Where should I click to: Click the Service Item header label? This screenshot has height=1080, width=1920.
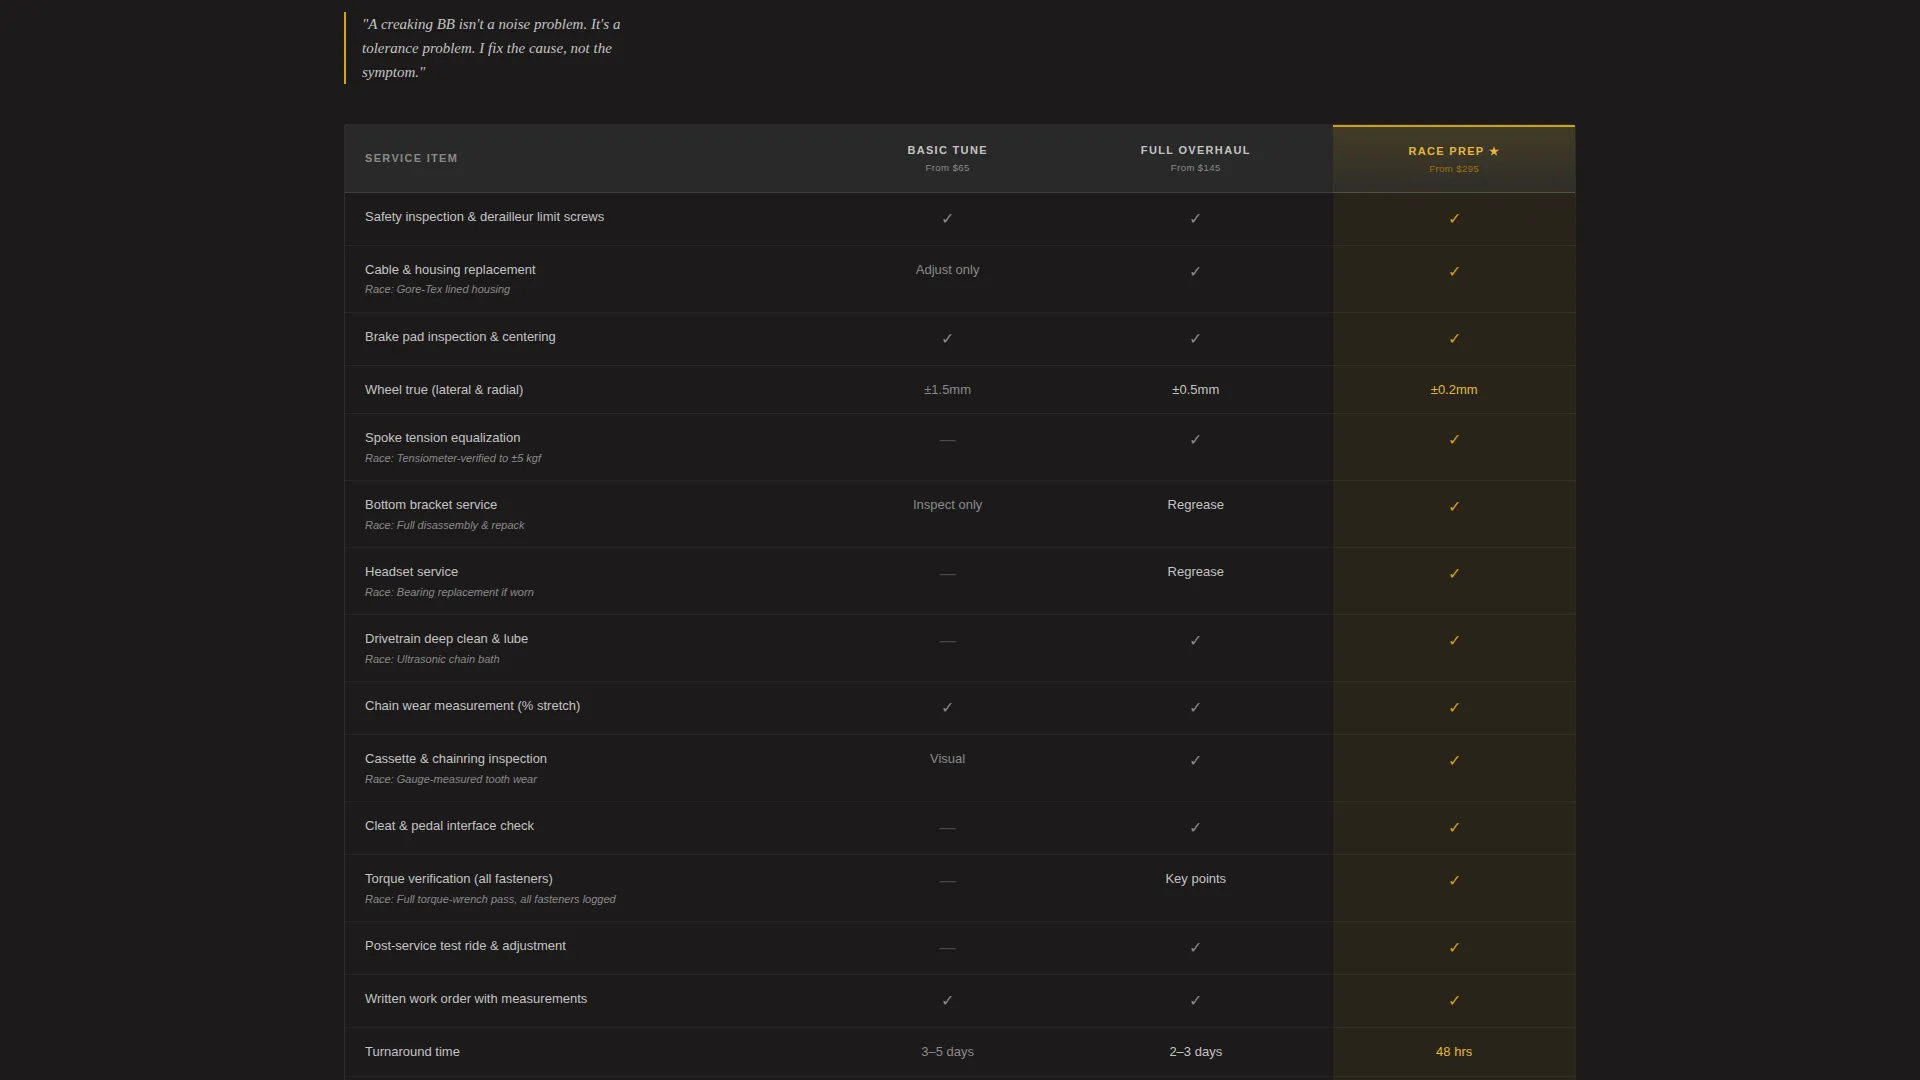point(411,158)
